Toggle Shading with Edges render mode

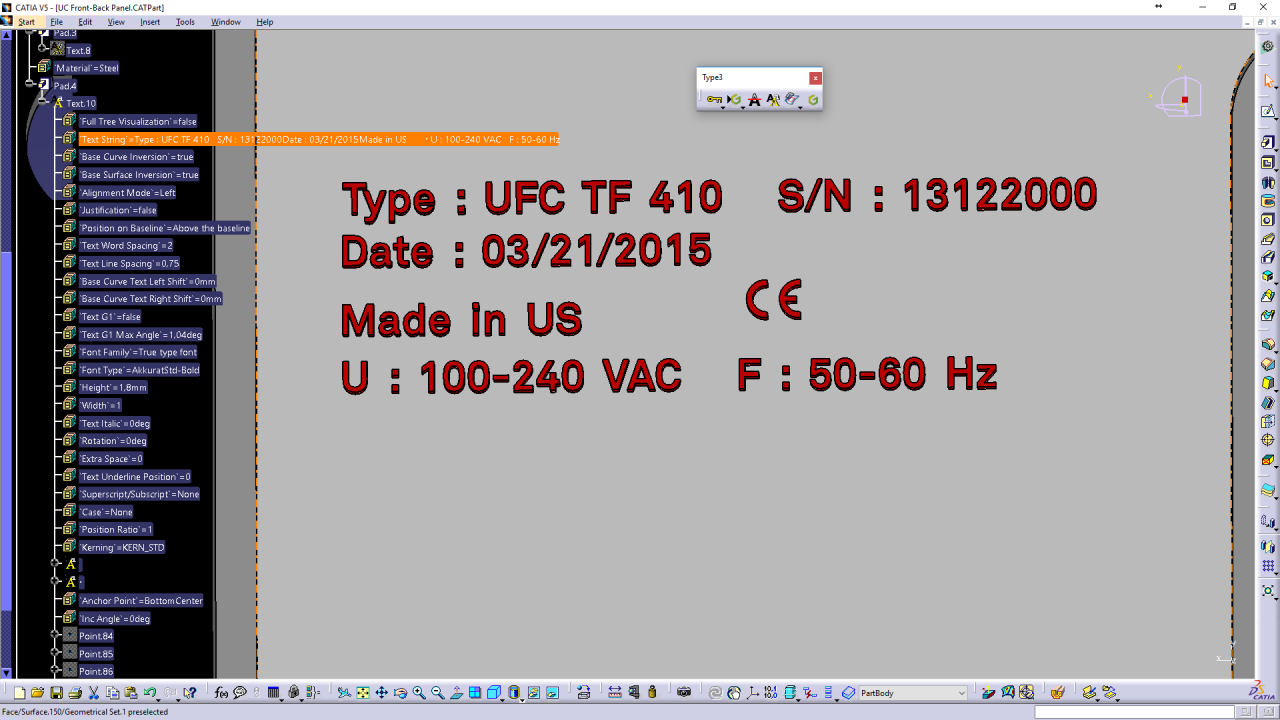513,691
